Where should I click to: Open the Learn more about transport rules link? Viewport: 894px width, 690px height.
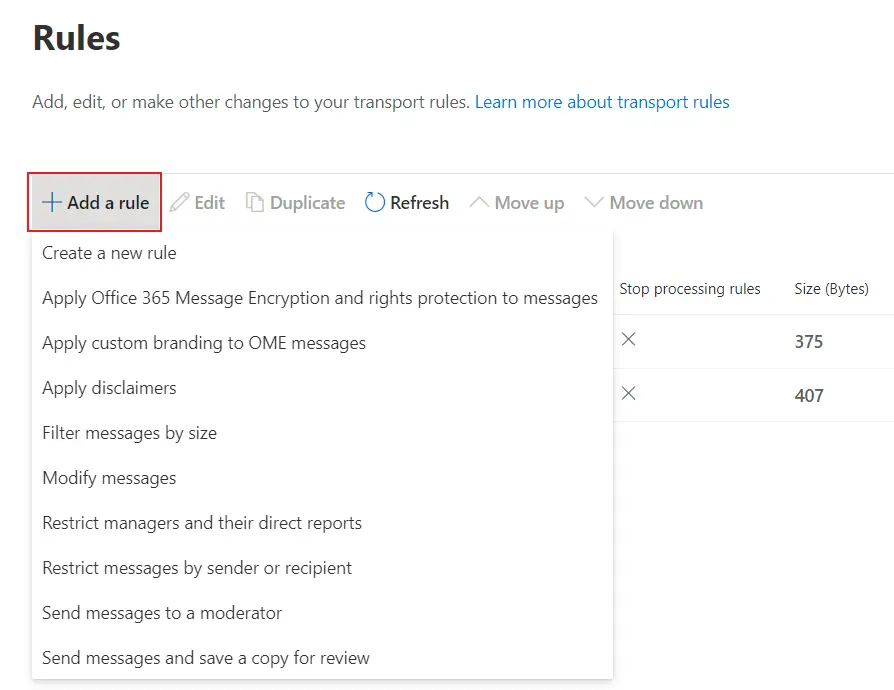pyautogui.click(x=601, y=101)
